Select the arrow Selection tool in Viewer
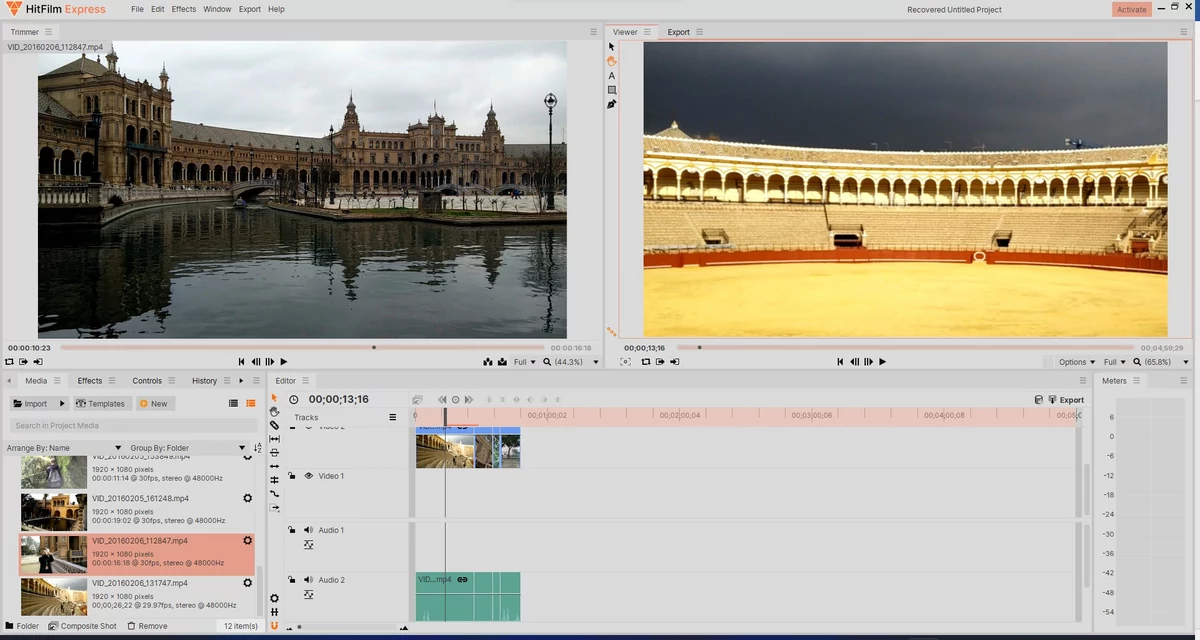This screenshot has height=640, width=1200. click(612, 47)
